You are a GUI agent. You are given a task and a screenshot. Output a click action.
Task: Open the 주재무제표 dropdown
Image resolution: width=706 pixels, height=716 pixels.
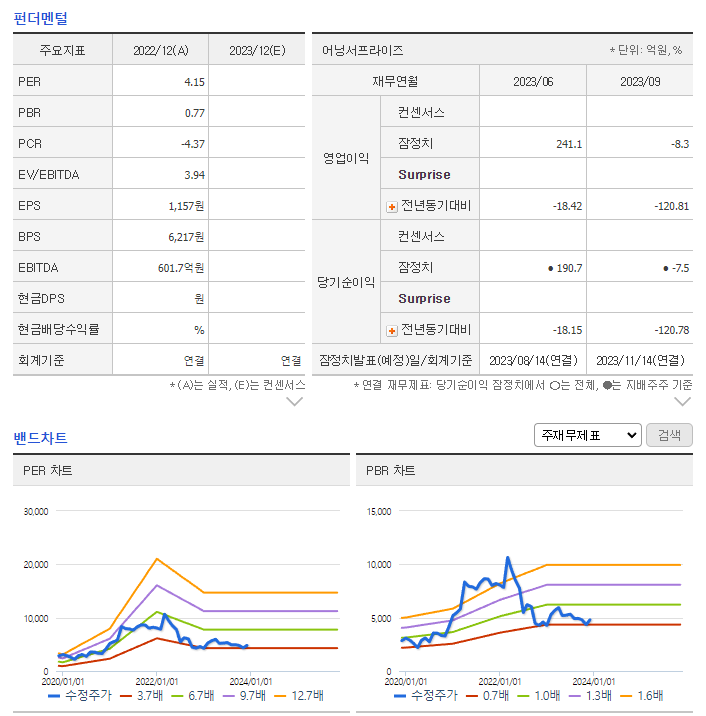587,435
